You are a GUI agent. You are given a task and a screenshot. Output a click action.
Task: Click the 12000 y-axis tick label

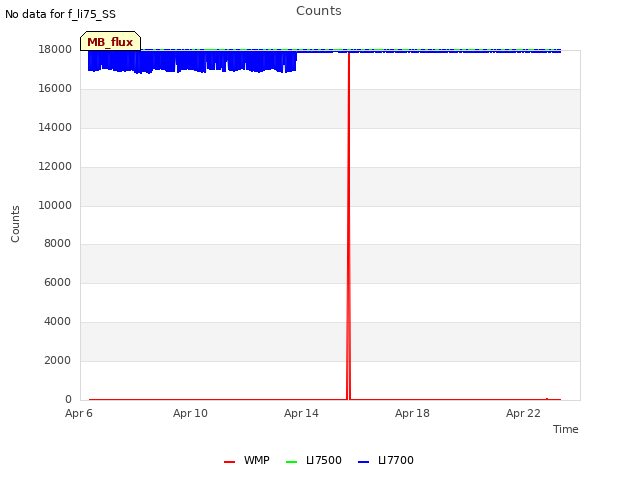55,166
